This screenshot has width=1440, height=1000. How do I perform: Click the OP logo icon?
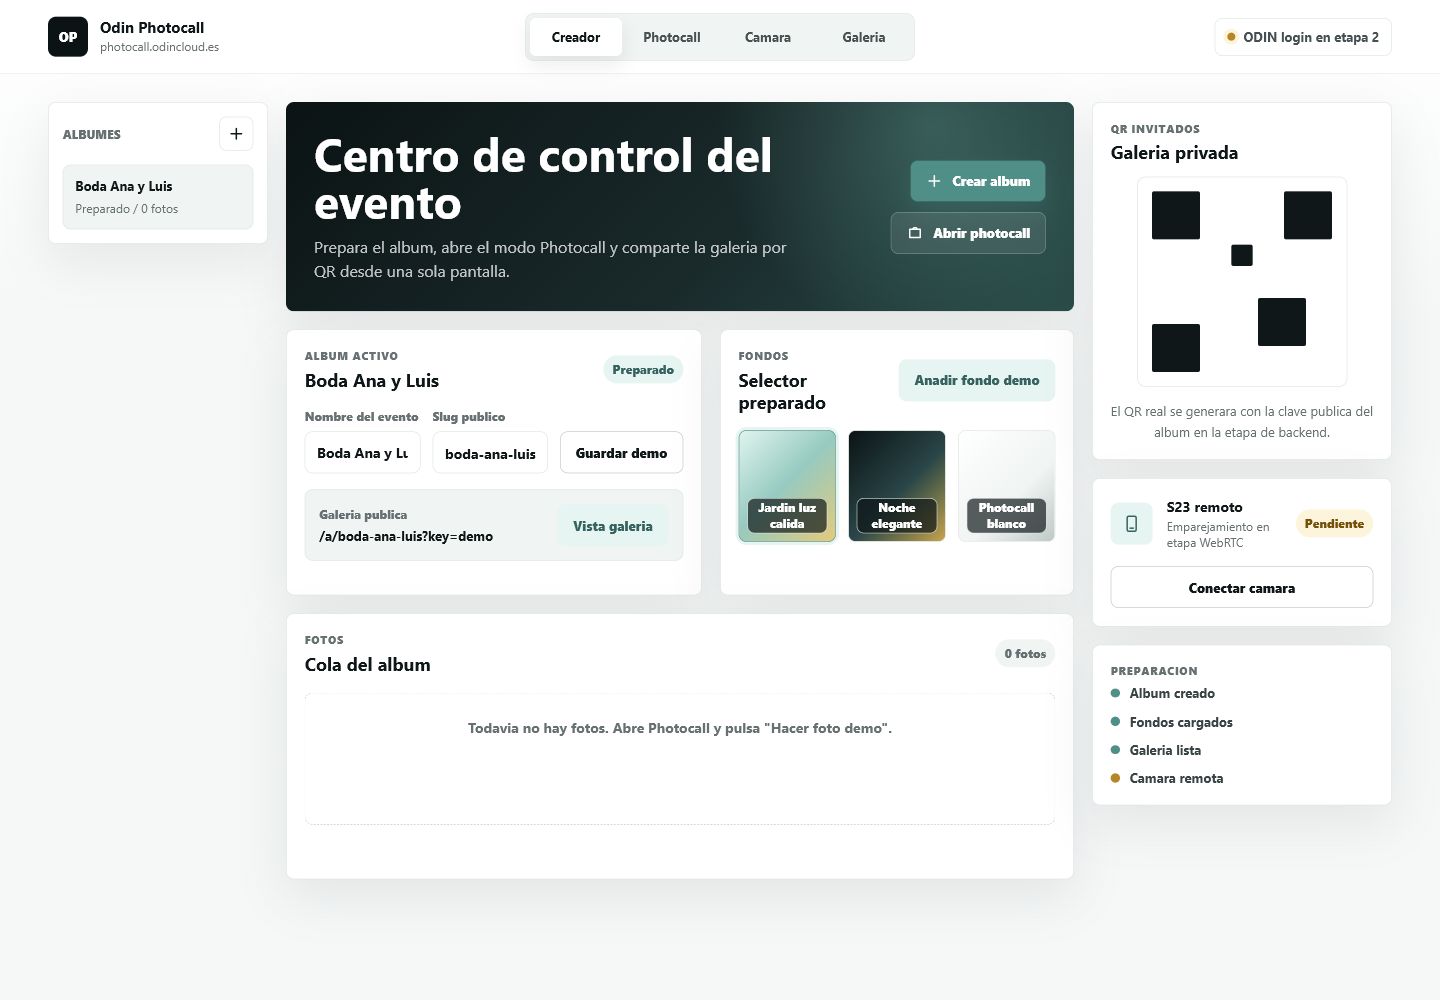(68, 37)
